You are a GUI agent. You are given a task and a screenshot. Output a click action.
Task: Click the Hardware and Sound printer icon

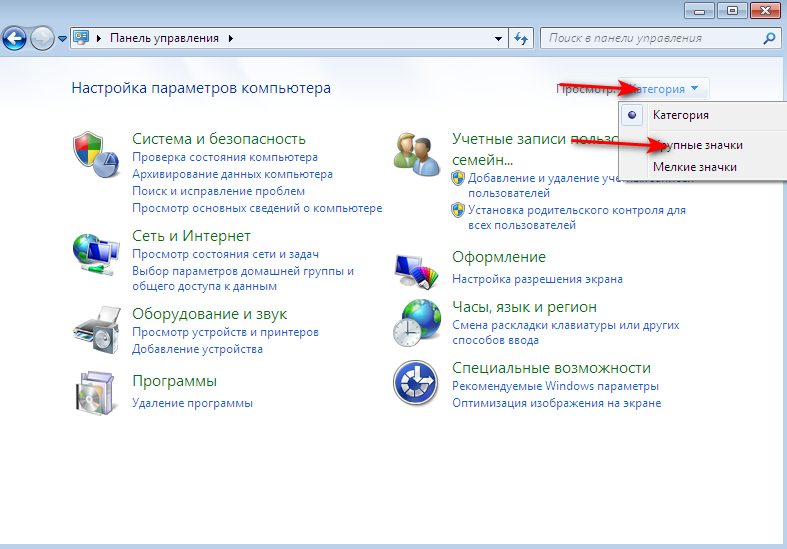97,330
